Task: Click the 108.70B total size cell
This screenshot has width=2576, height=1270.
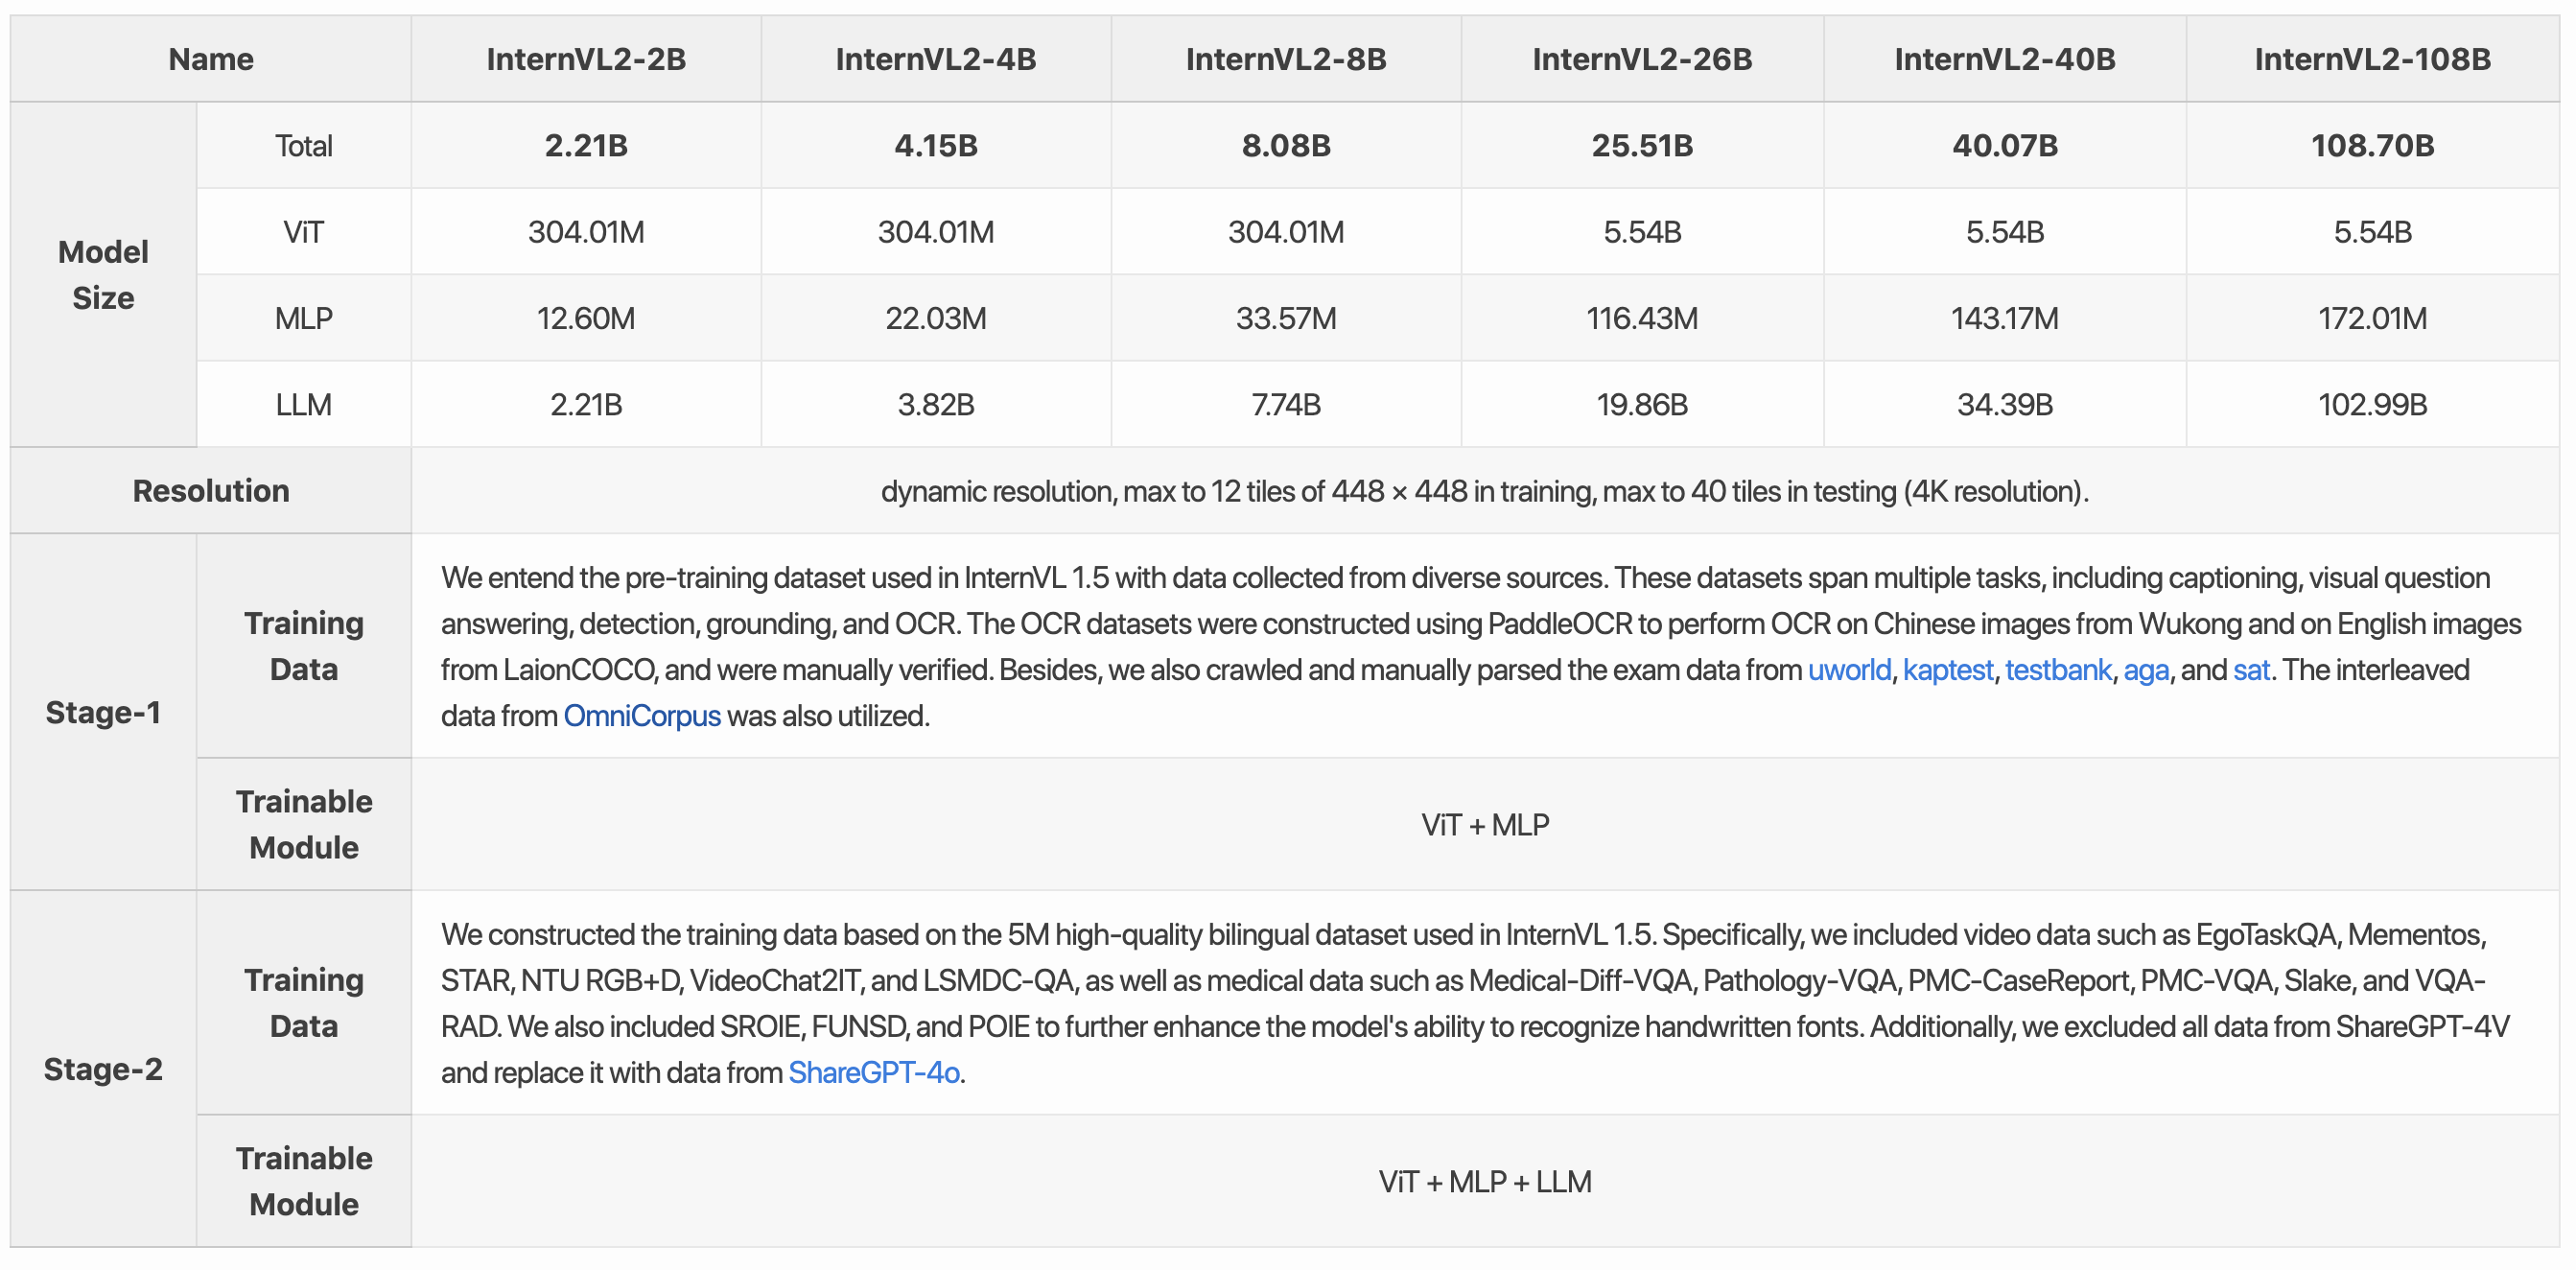Action: (x=2371, y=146)
